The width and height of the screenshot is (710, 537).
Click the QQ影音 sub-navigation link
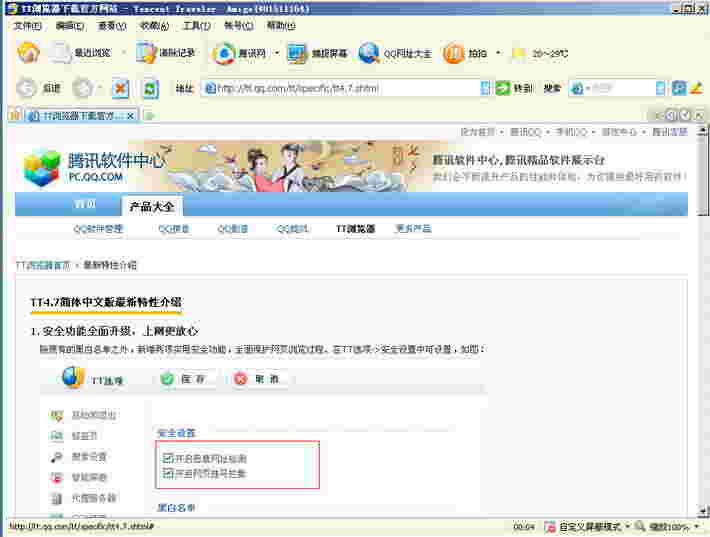[233, 229]
